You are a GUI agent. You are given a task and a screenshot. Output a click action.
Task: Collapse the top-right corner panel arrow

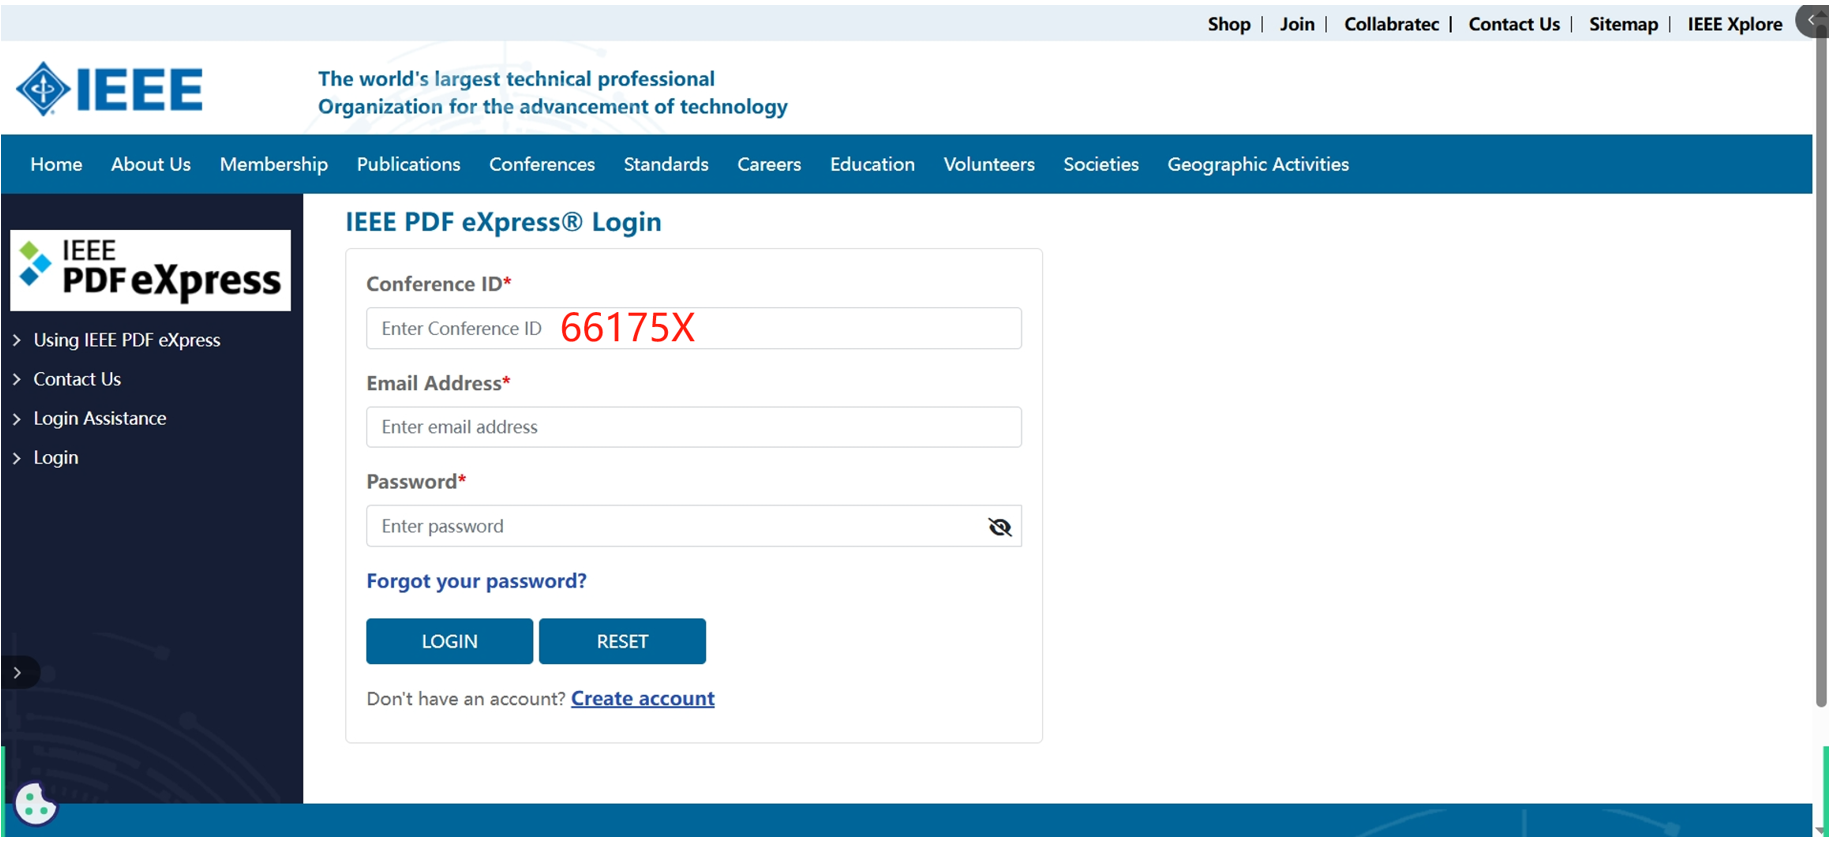[x=1812, y=20]
